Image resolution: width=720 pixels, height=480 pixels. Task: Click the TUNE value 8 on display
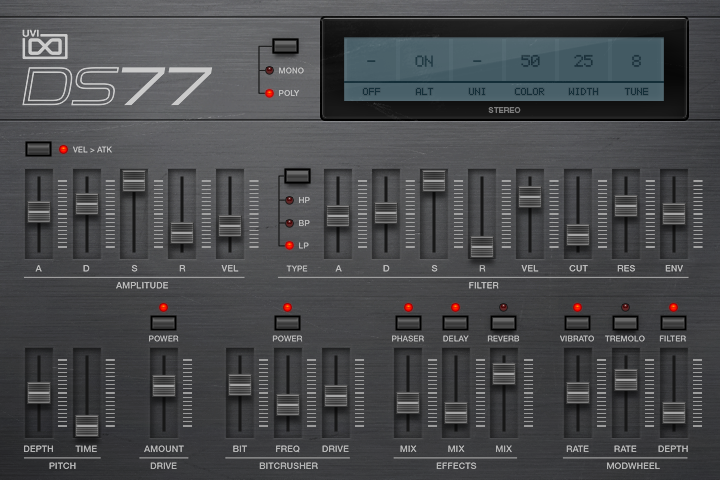pos(636,61)
